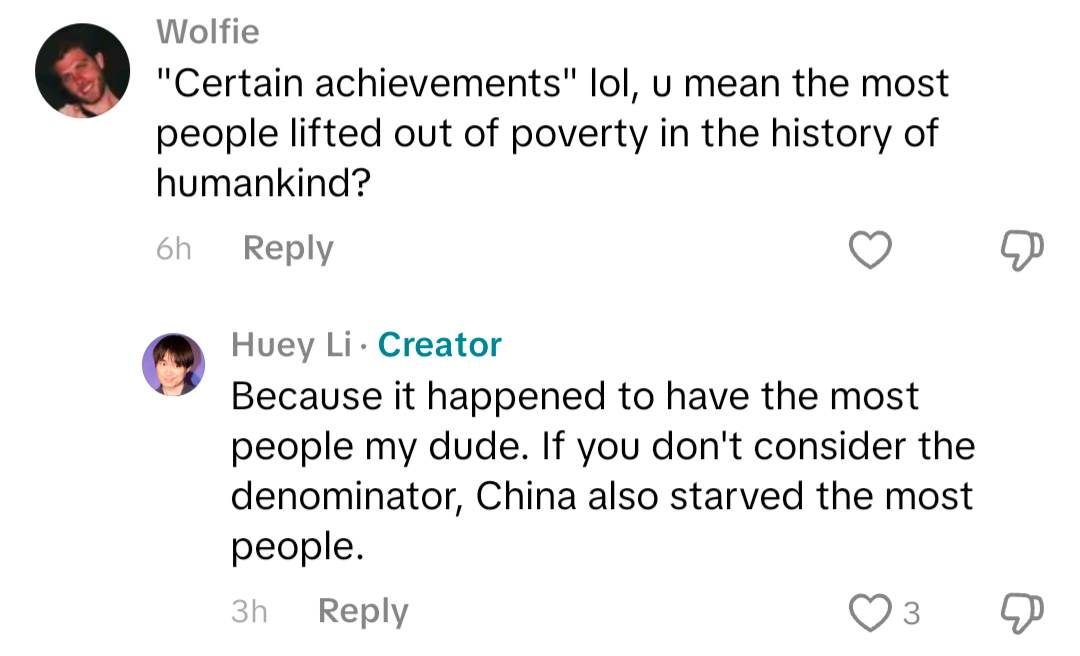Select Huey Li's reply text about denominator
The image size is (1080, 656).
tap(600, 447)
